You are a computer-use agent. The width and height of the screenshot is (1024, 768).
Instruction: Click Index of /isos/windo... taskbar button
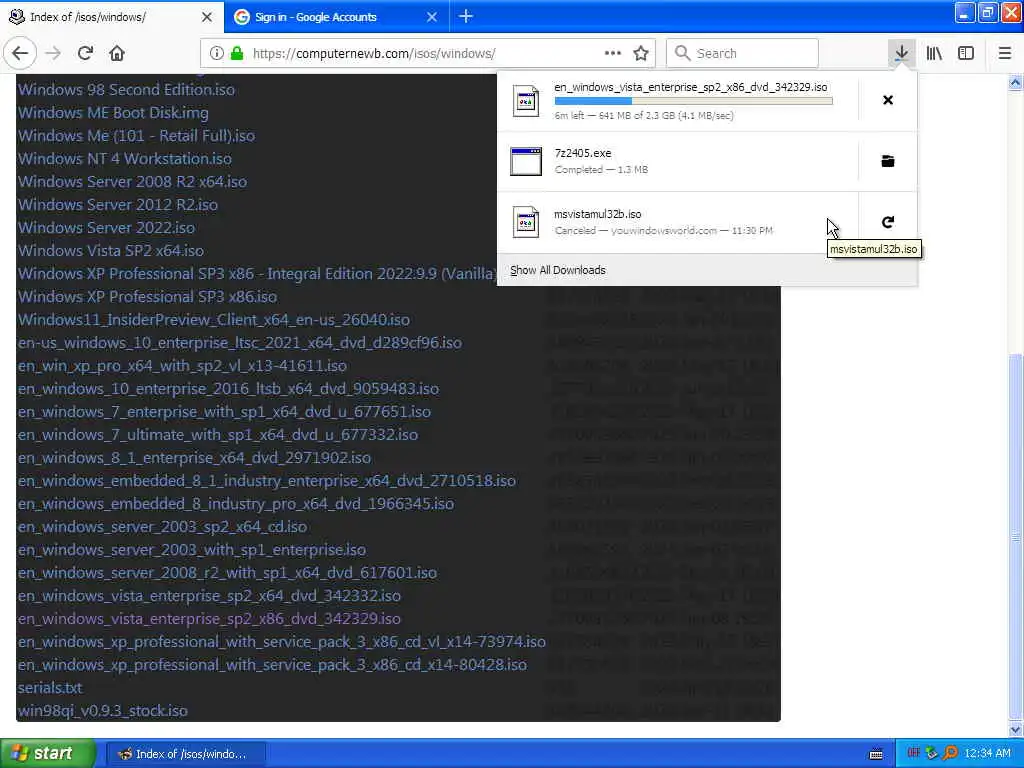[x=185, y=754]
